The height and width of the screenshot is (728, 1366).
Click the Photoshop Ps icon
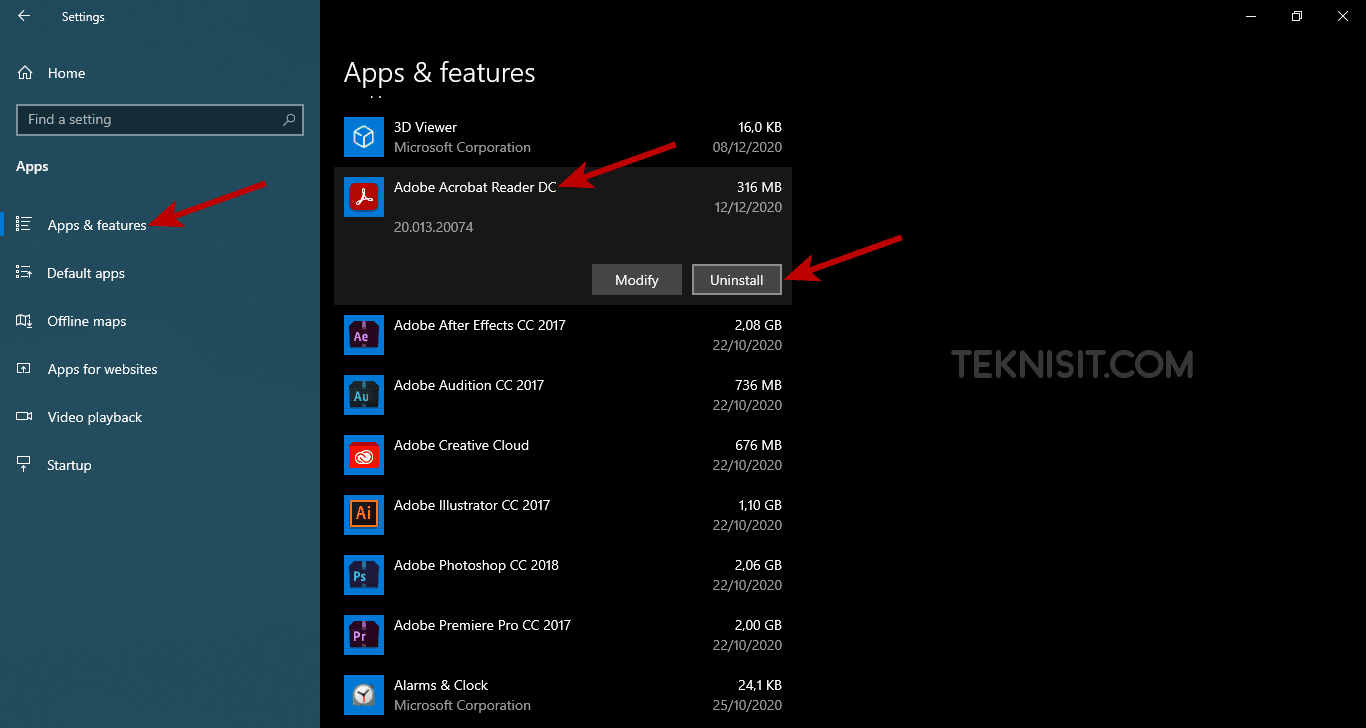364,575
